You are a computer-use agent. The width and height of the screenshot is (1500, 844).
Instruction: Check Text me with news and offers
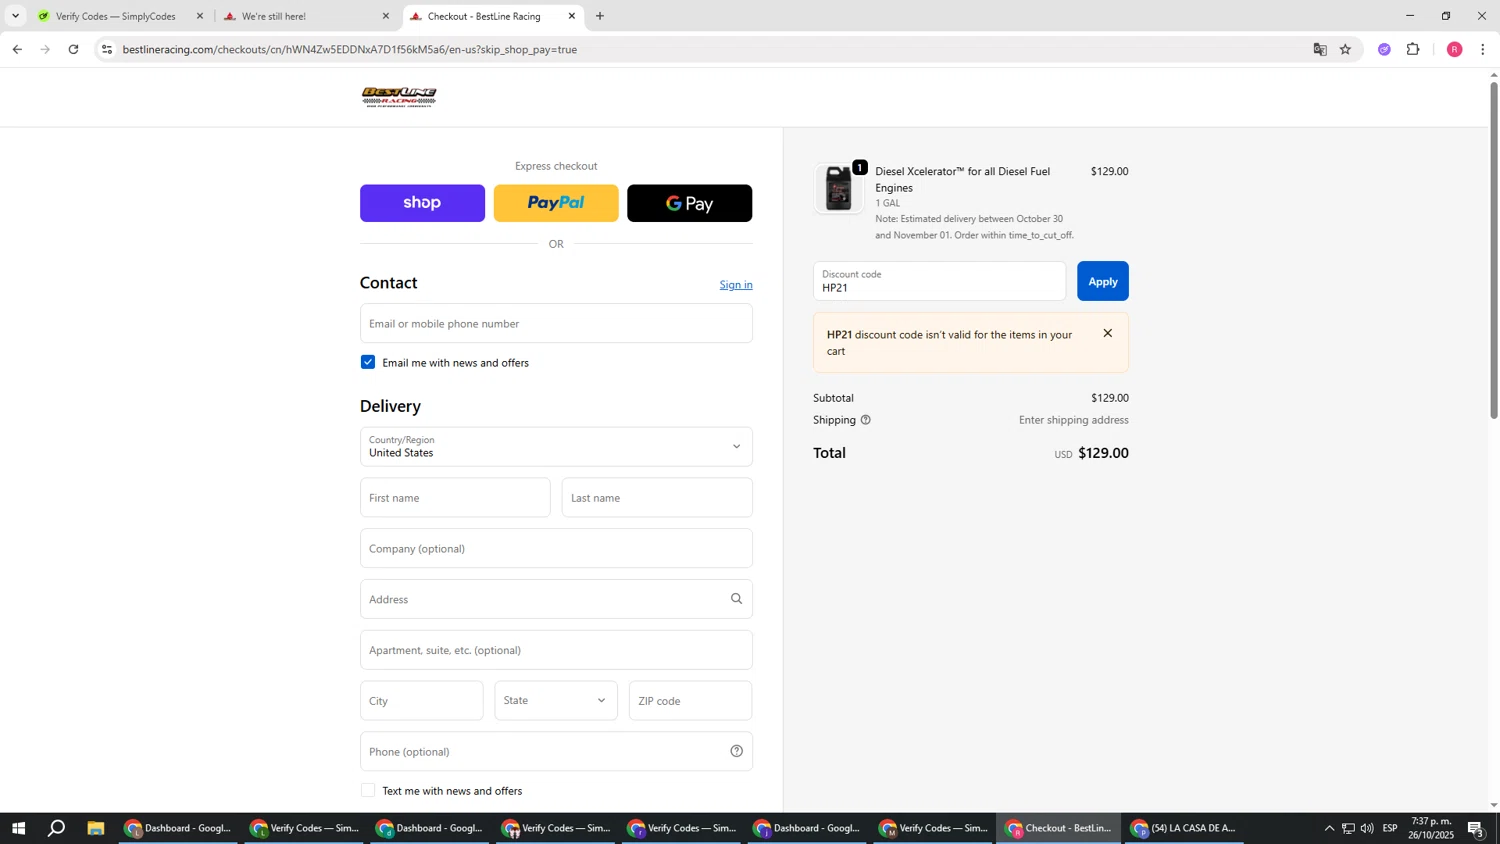point(368,791)
